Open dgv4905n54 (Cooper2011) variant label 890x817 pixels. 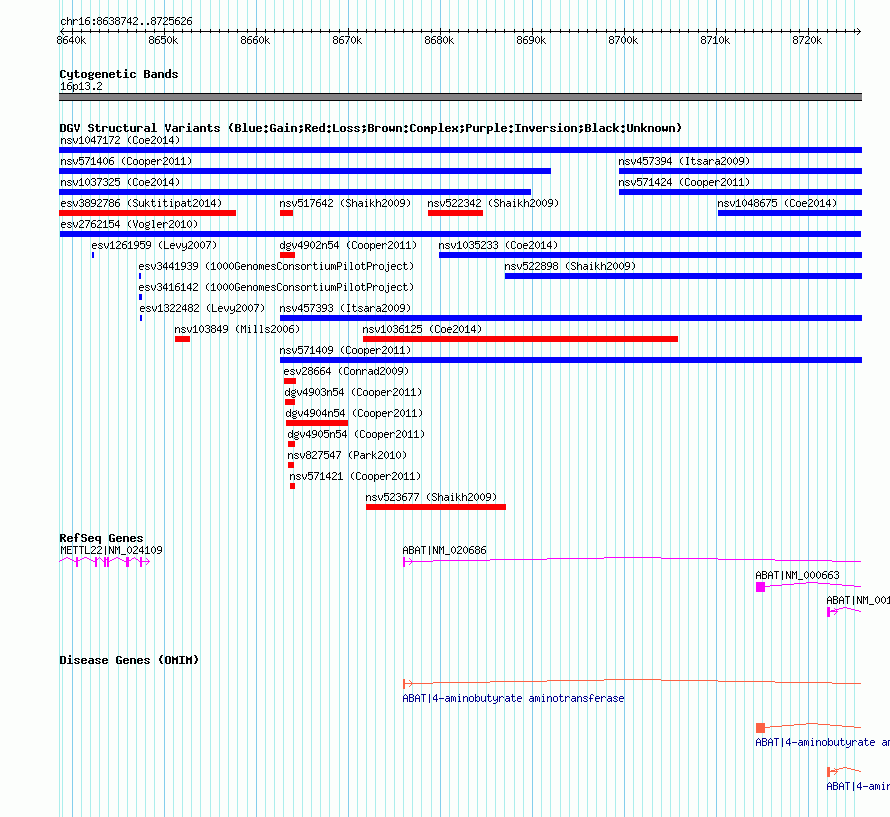[356, 434]
